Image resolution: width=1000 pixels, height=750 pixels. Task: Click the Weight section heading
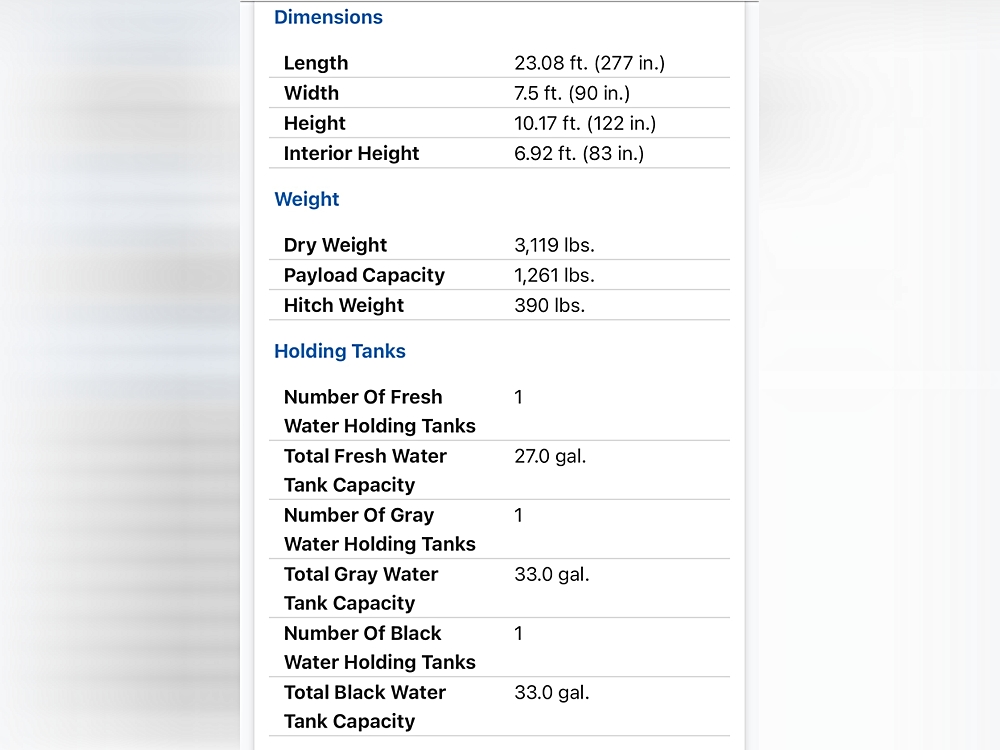click(x=307, y=199)
